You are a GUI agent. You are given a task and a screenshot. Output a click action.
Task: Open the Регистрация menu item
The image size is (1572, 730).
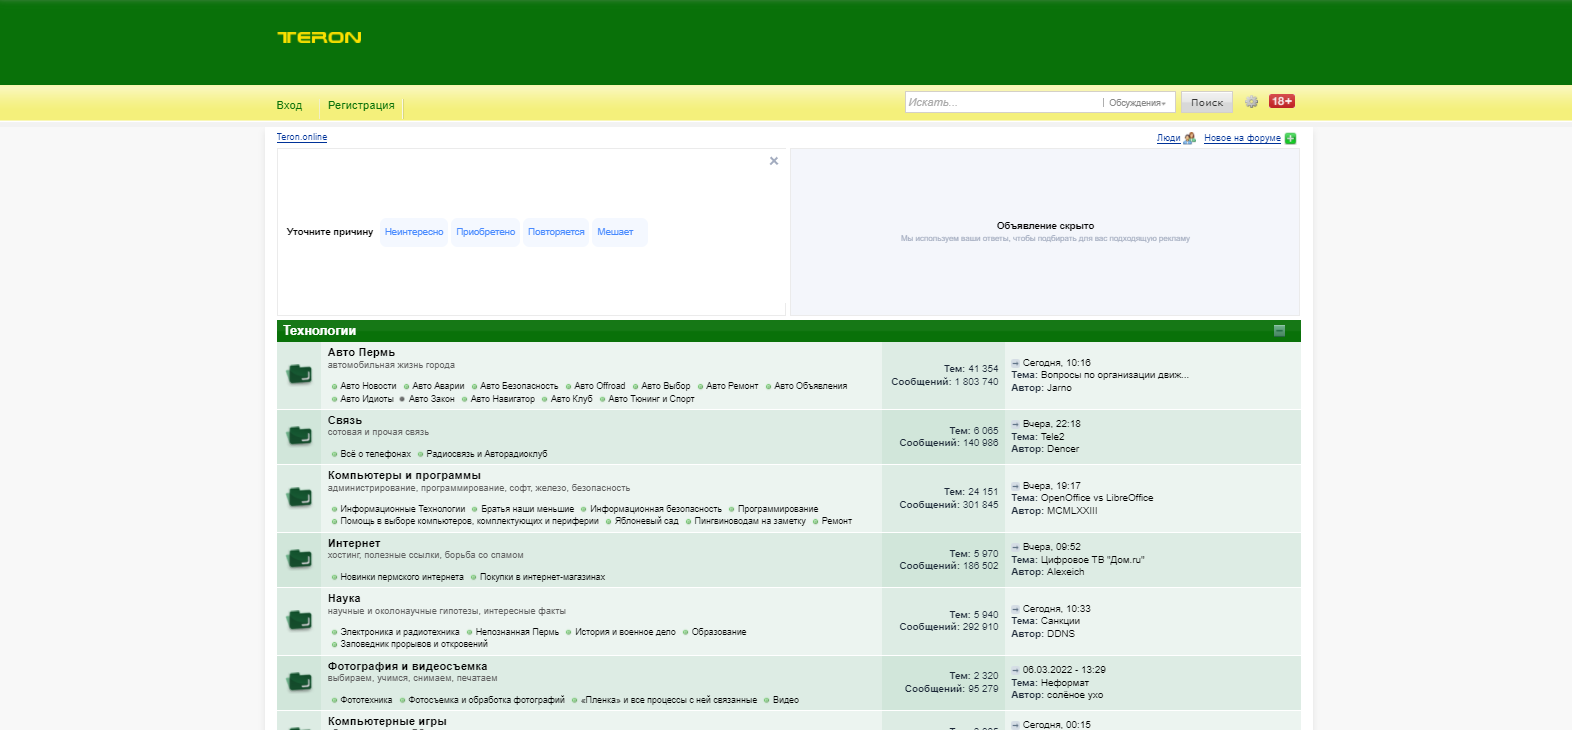[361, 105]
